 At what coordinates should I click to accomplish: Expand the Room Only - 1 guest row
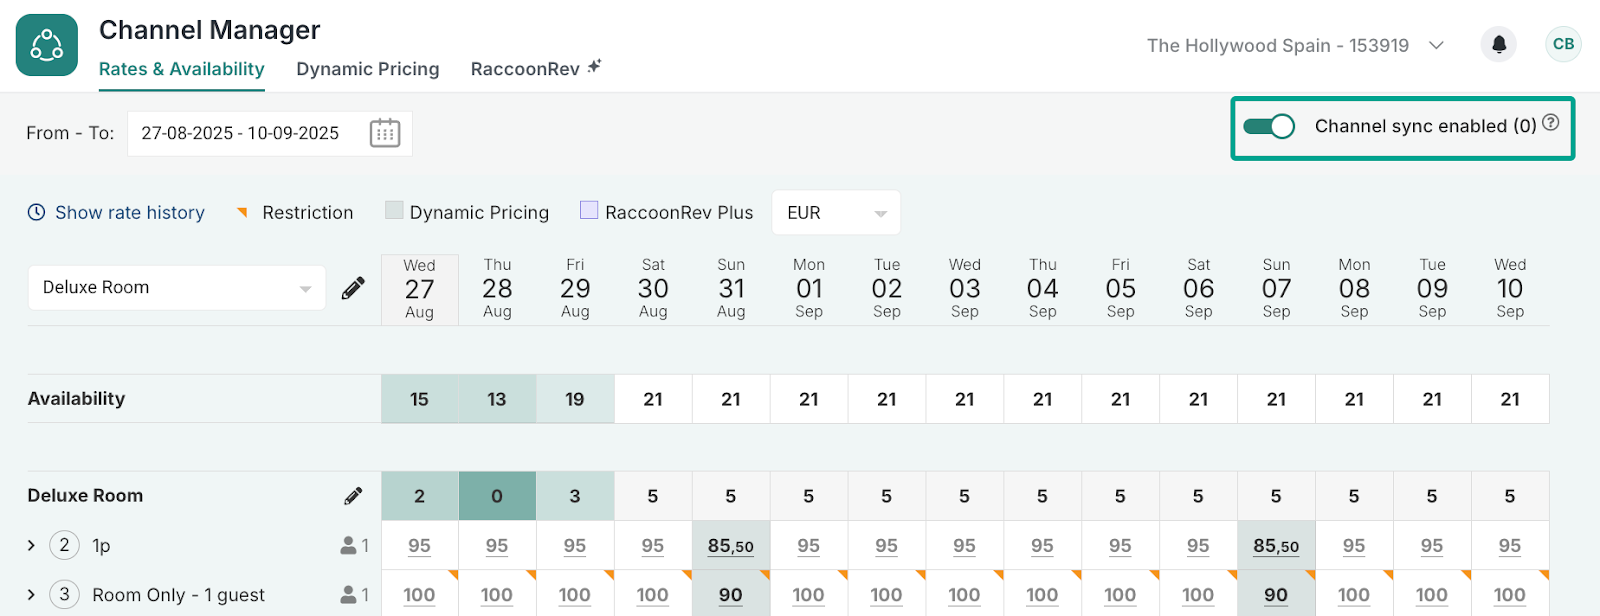point(31,594)
